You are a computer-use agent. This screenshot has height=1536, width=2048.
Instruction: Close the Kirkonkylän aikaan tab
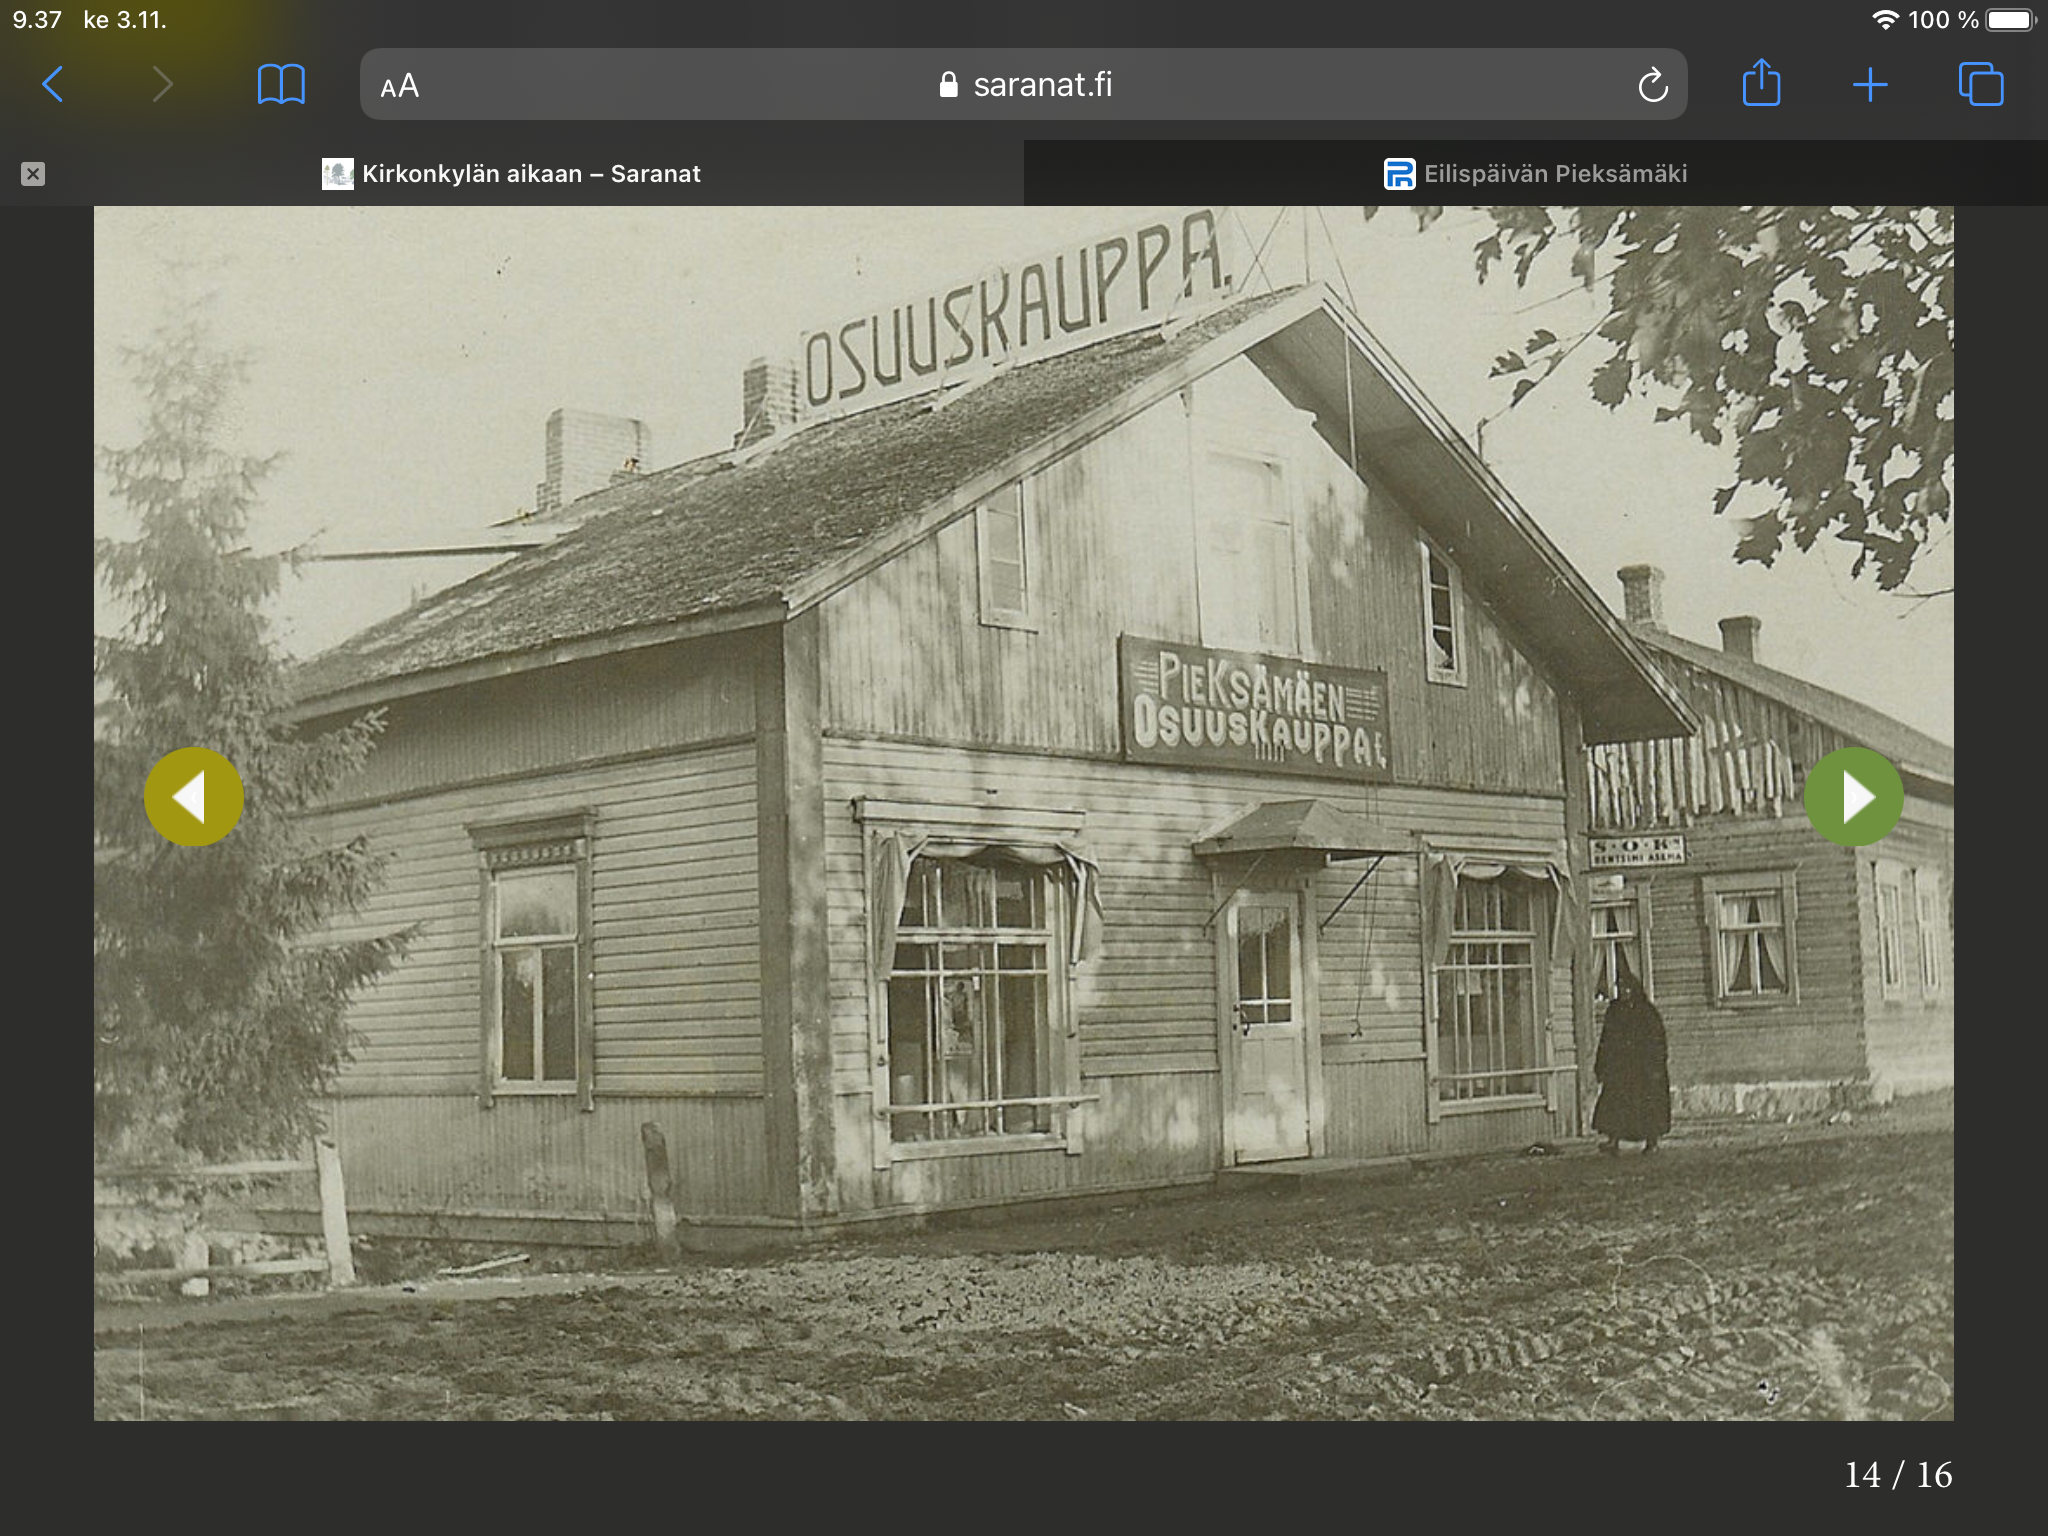33,174
